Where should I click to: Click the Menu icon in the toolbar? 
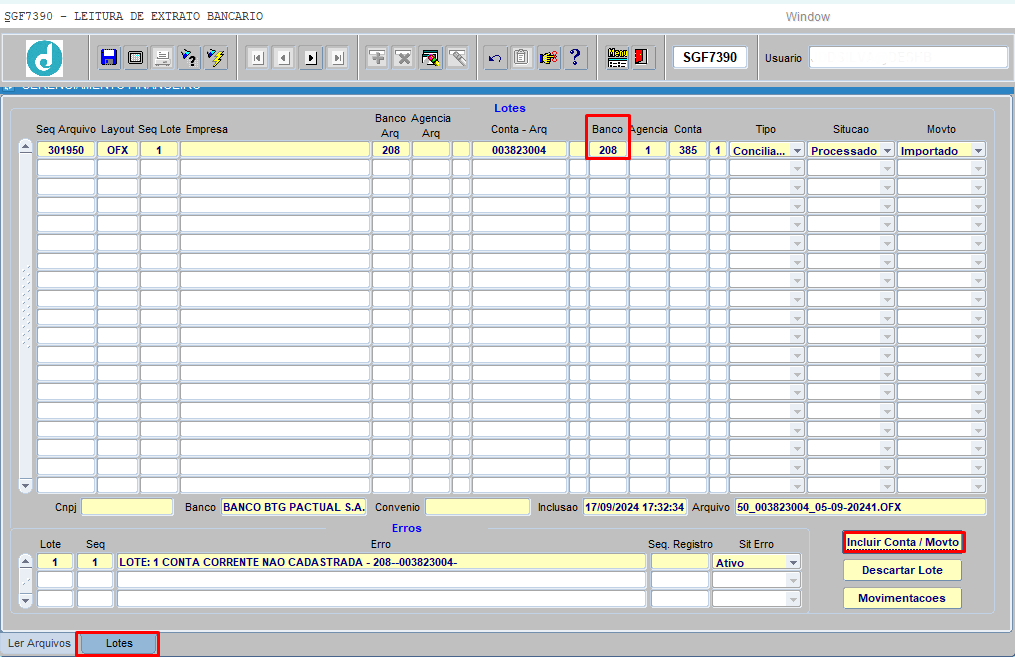(617, 58)
